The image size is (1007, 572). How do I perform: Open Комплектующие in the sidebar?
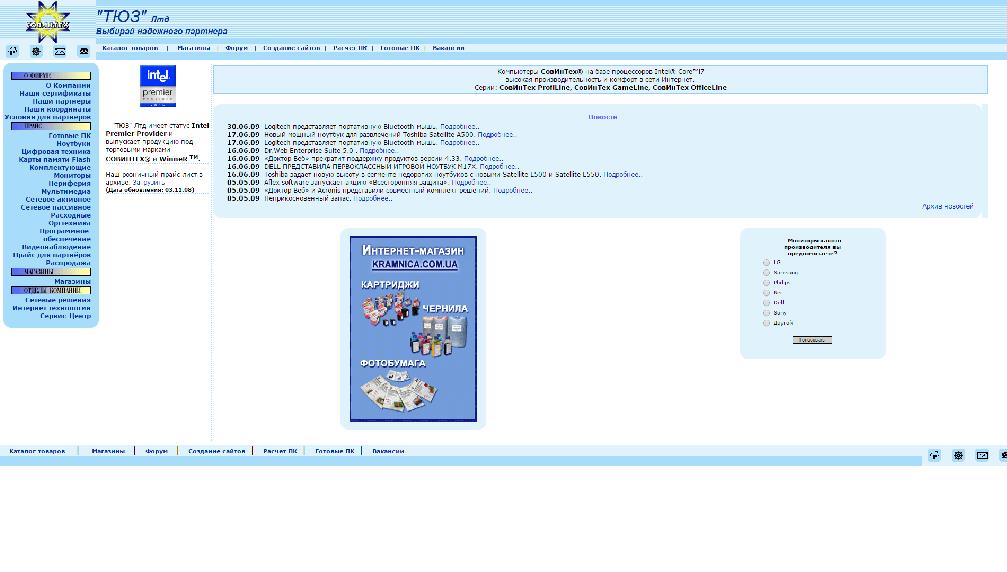[60, 168]
